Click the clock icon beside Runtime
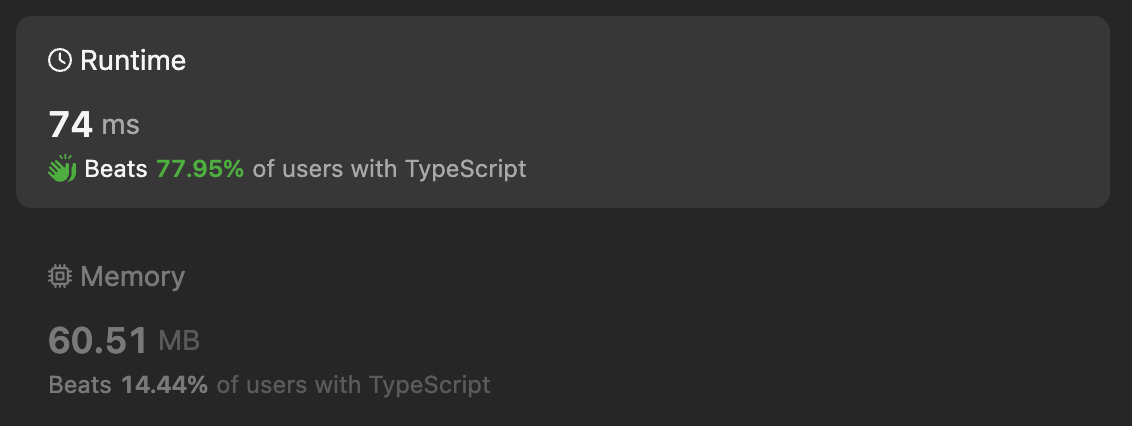This screenshot has height=426, width=1132. [x=60, y=61]
